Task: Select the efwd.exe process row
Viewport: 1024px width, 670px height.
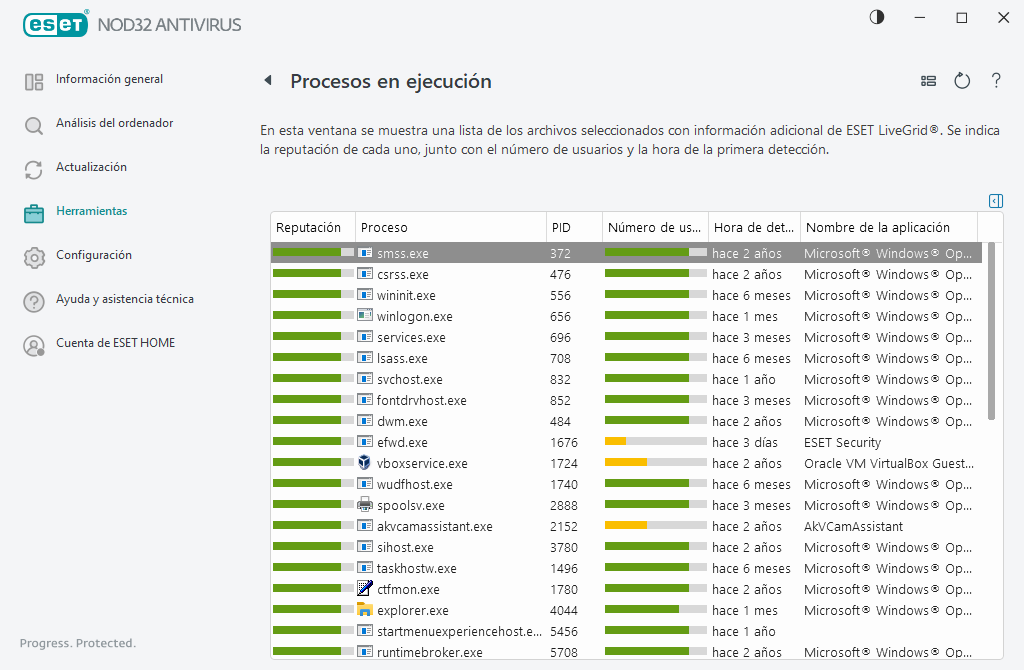Action: (x=500, y=442)
